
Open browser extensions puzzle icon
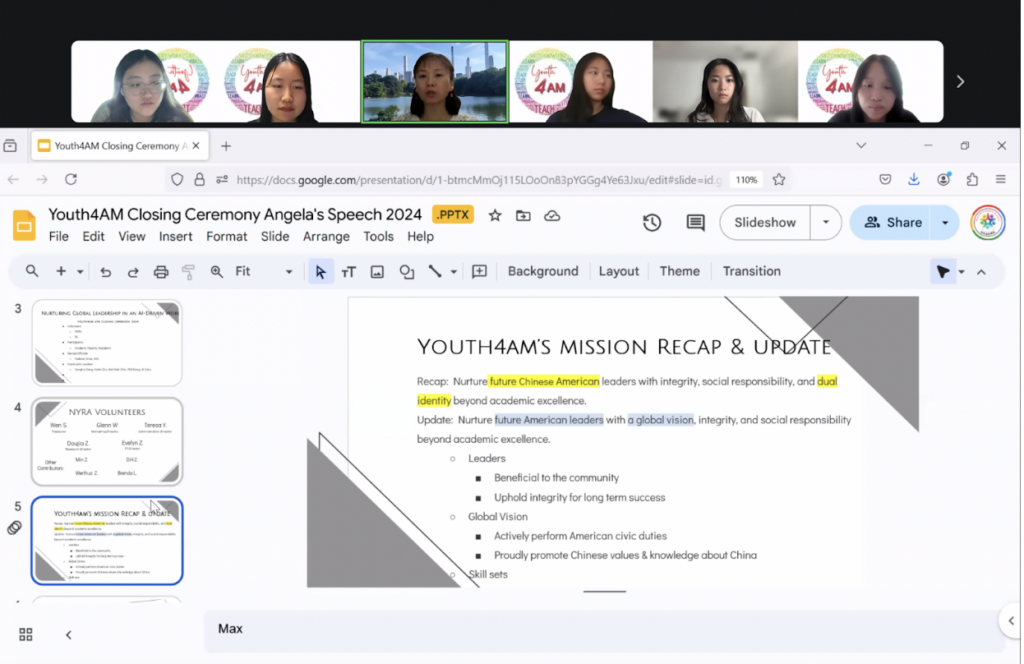[972, 179]
